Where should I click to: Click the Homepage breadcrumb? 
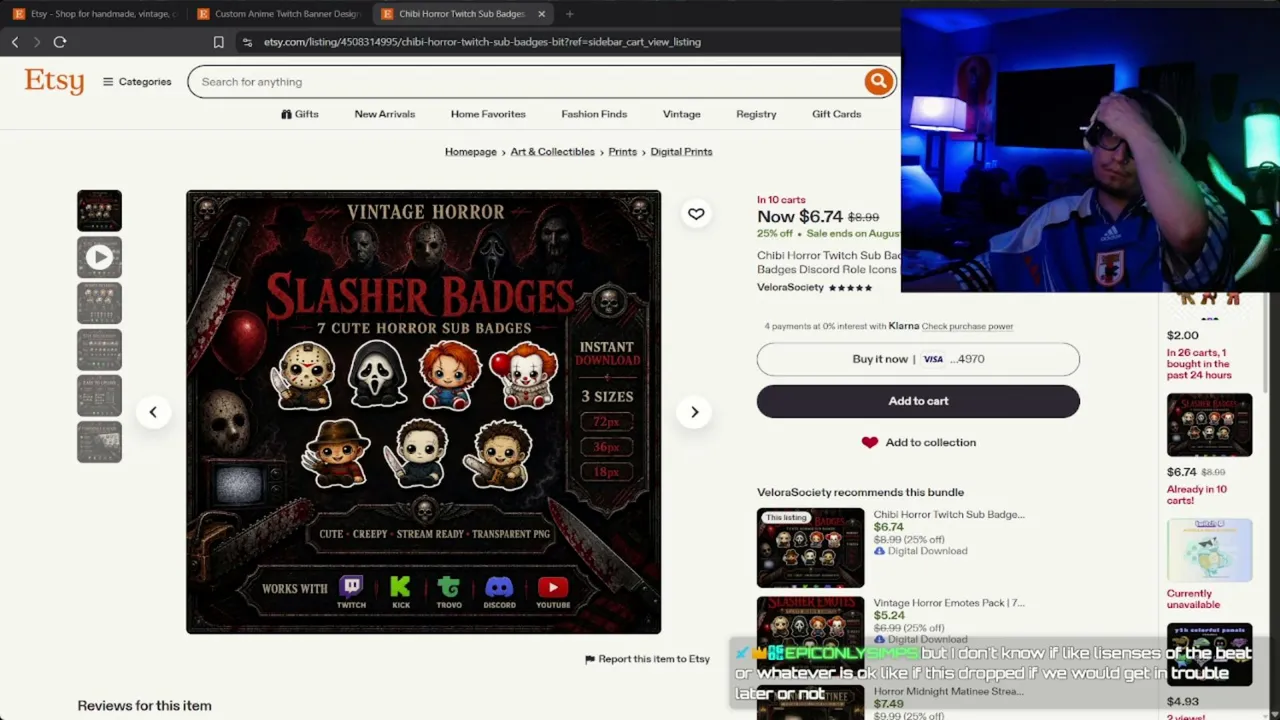[x=471, y=152]
